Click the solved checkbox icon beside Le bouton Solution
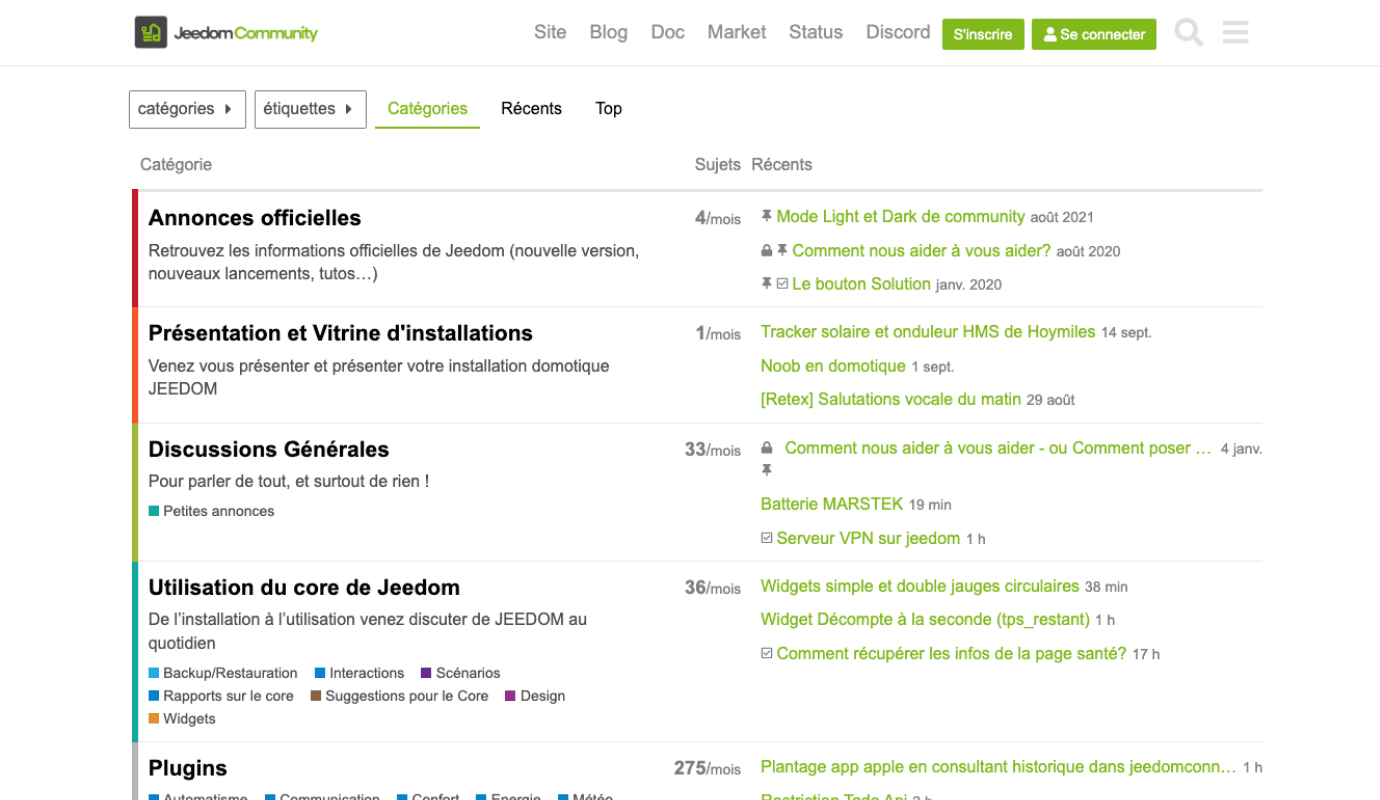Screen dimensions: 1380x800 tap(782, 284)
